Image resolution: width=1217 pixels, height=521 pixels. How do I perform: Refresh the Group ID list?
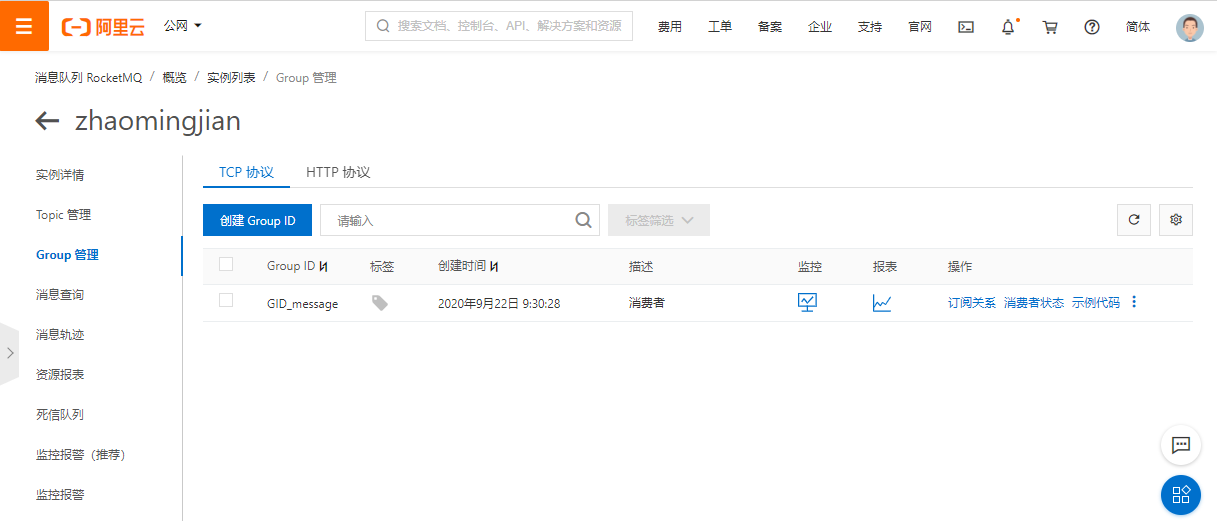pos(1134,220)
